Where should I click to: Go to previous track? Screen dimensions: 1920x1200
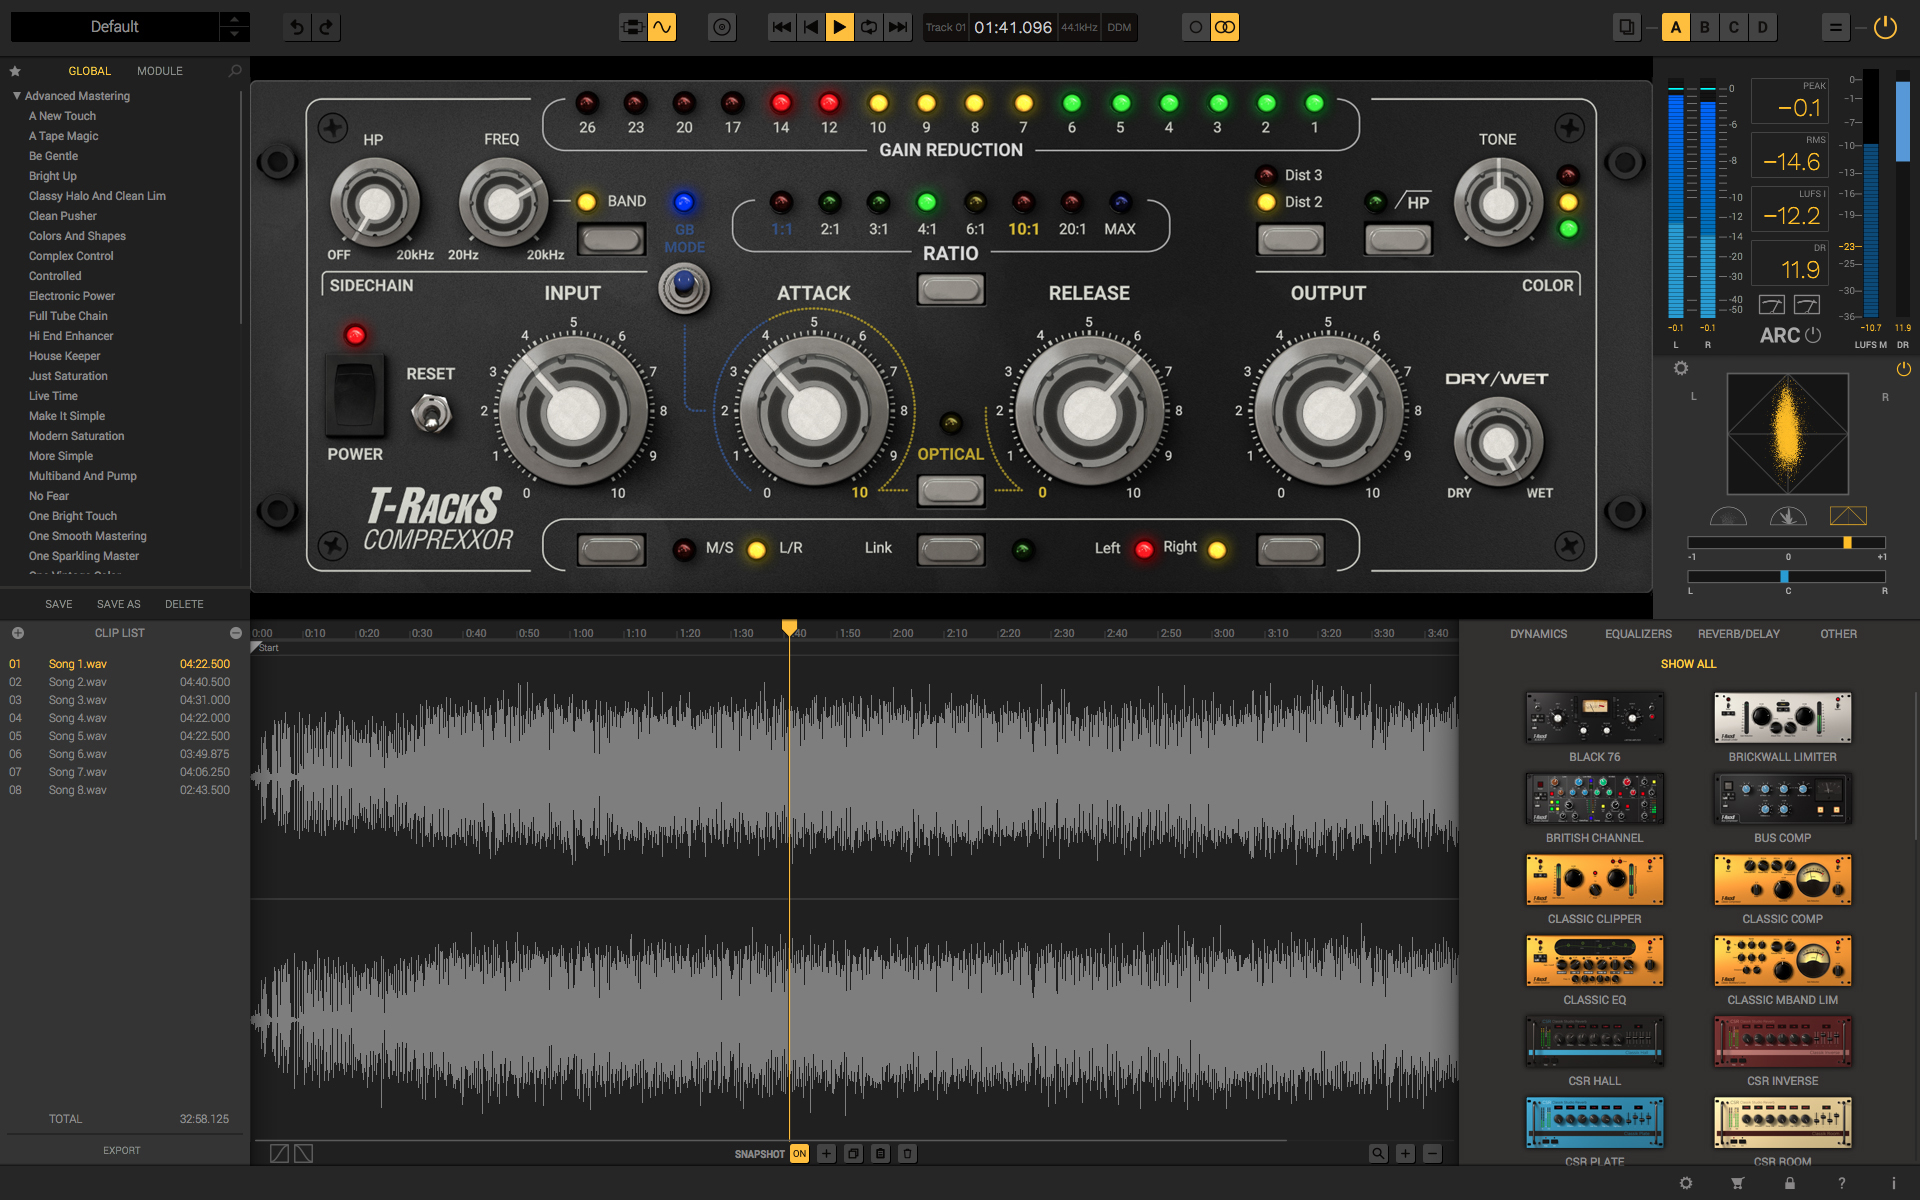click(x=811, y=27)
